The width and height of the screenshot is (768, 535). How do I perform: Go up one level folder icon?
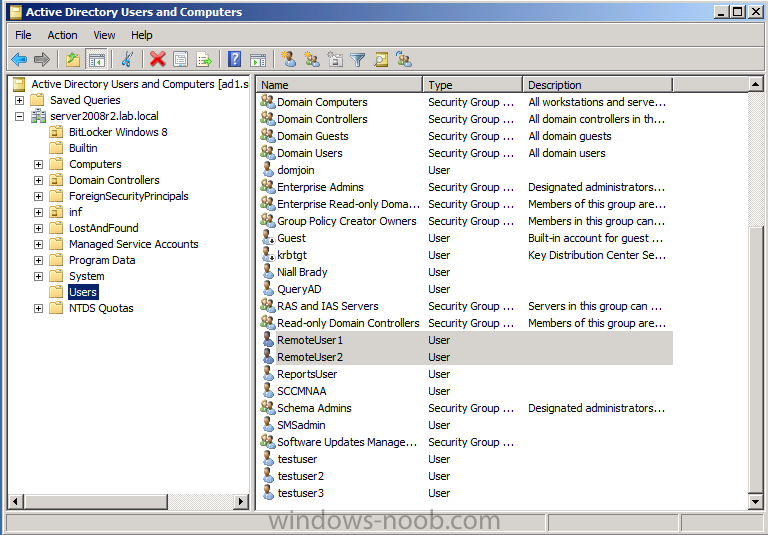pos(73,60)
